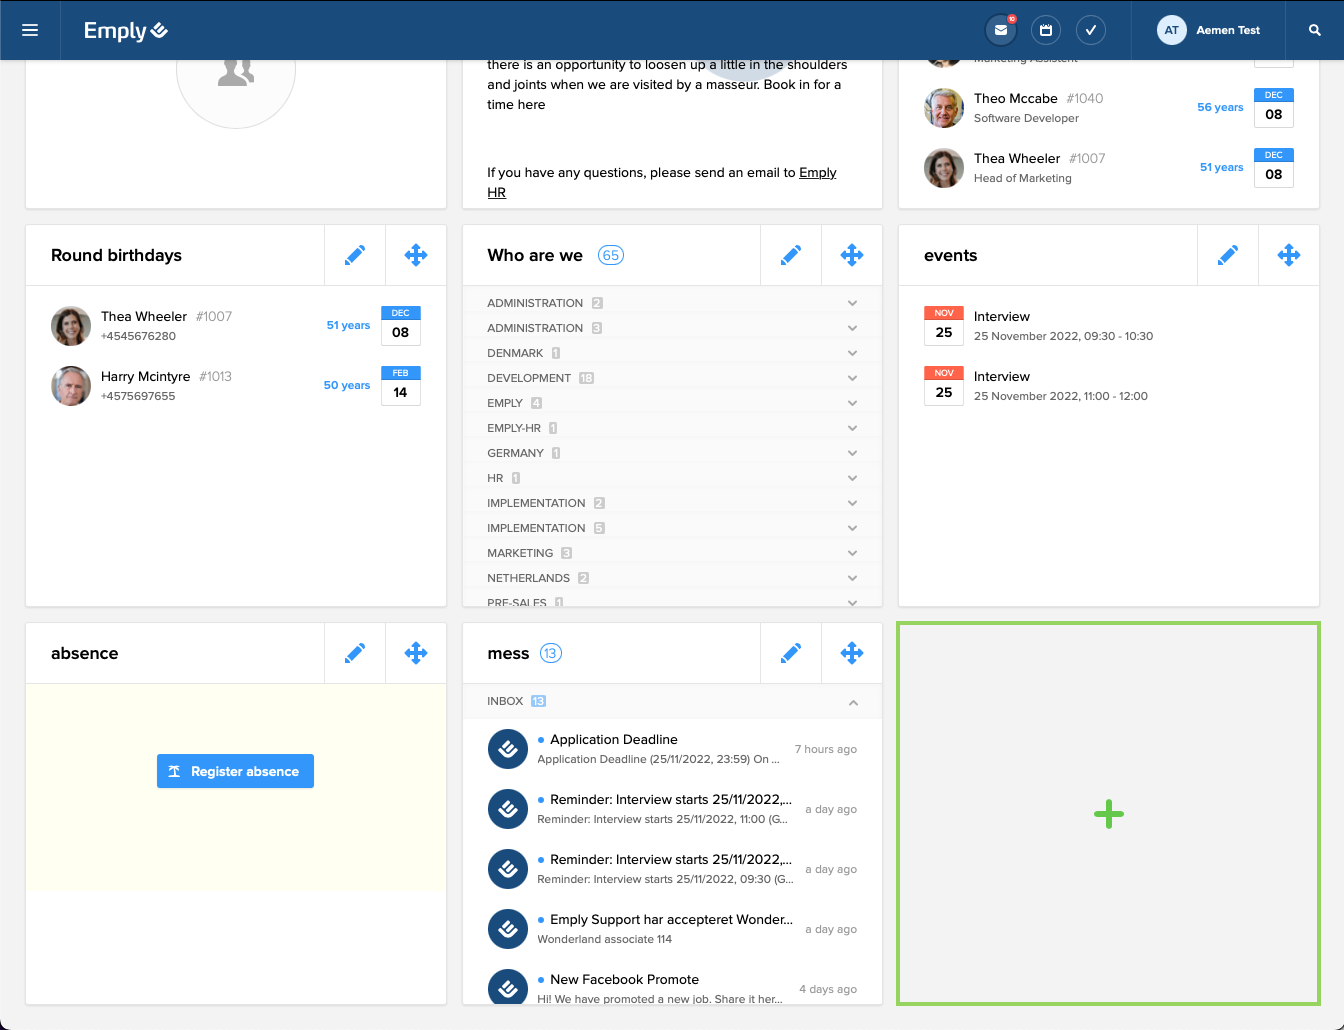Expand the GERMANY group chevron
The height and width of the screenshot is (1030, 1344).
pyautogui.click(x=852, y=453)
